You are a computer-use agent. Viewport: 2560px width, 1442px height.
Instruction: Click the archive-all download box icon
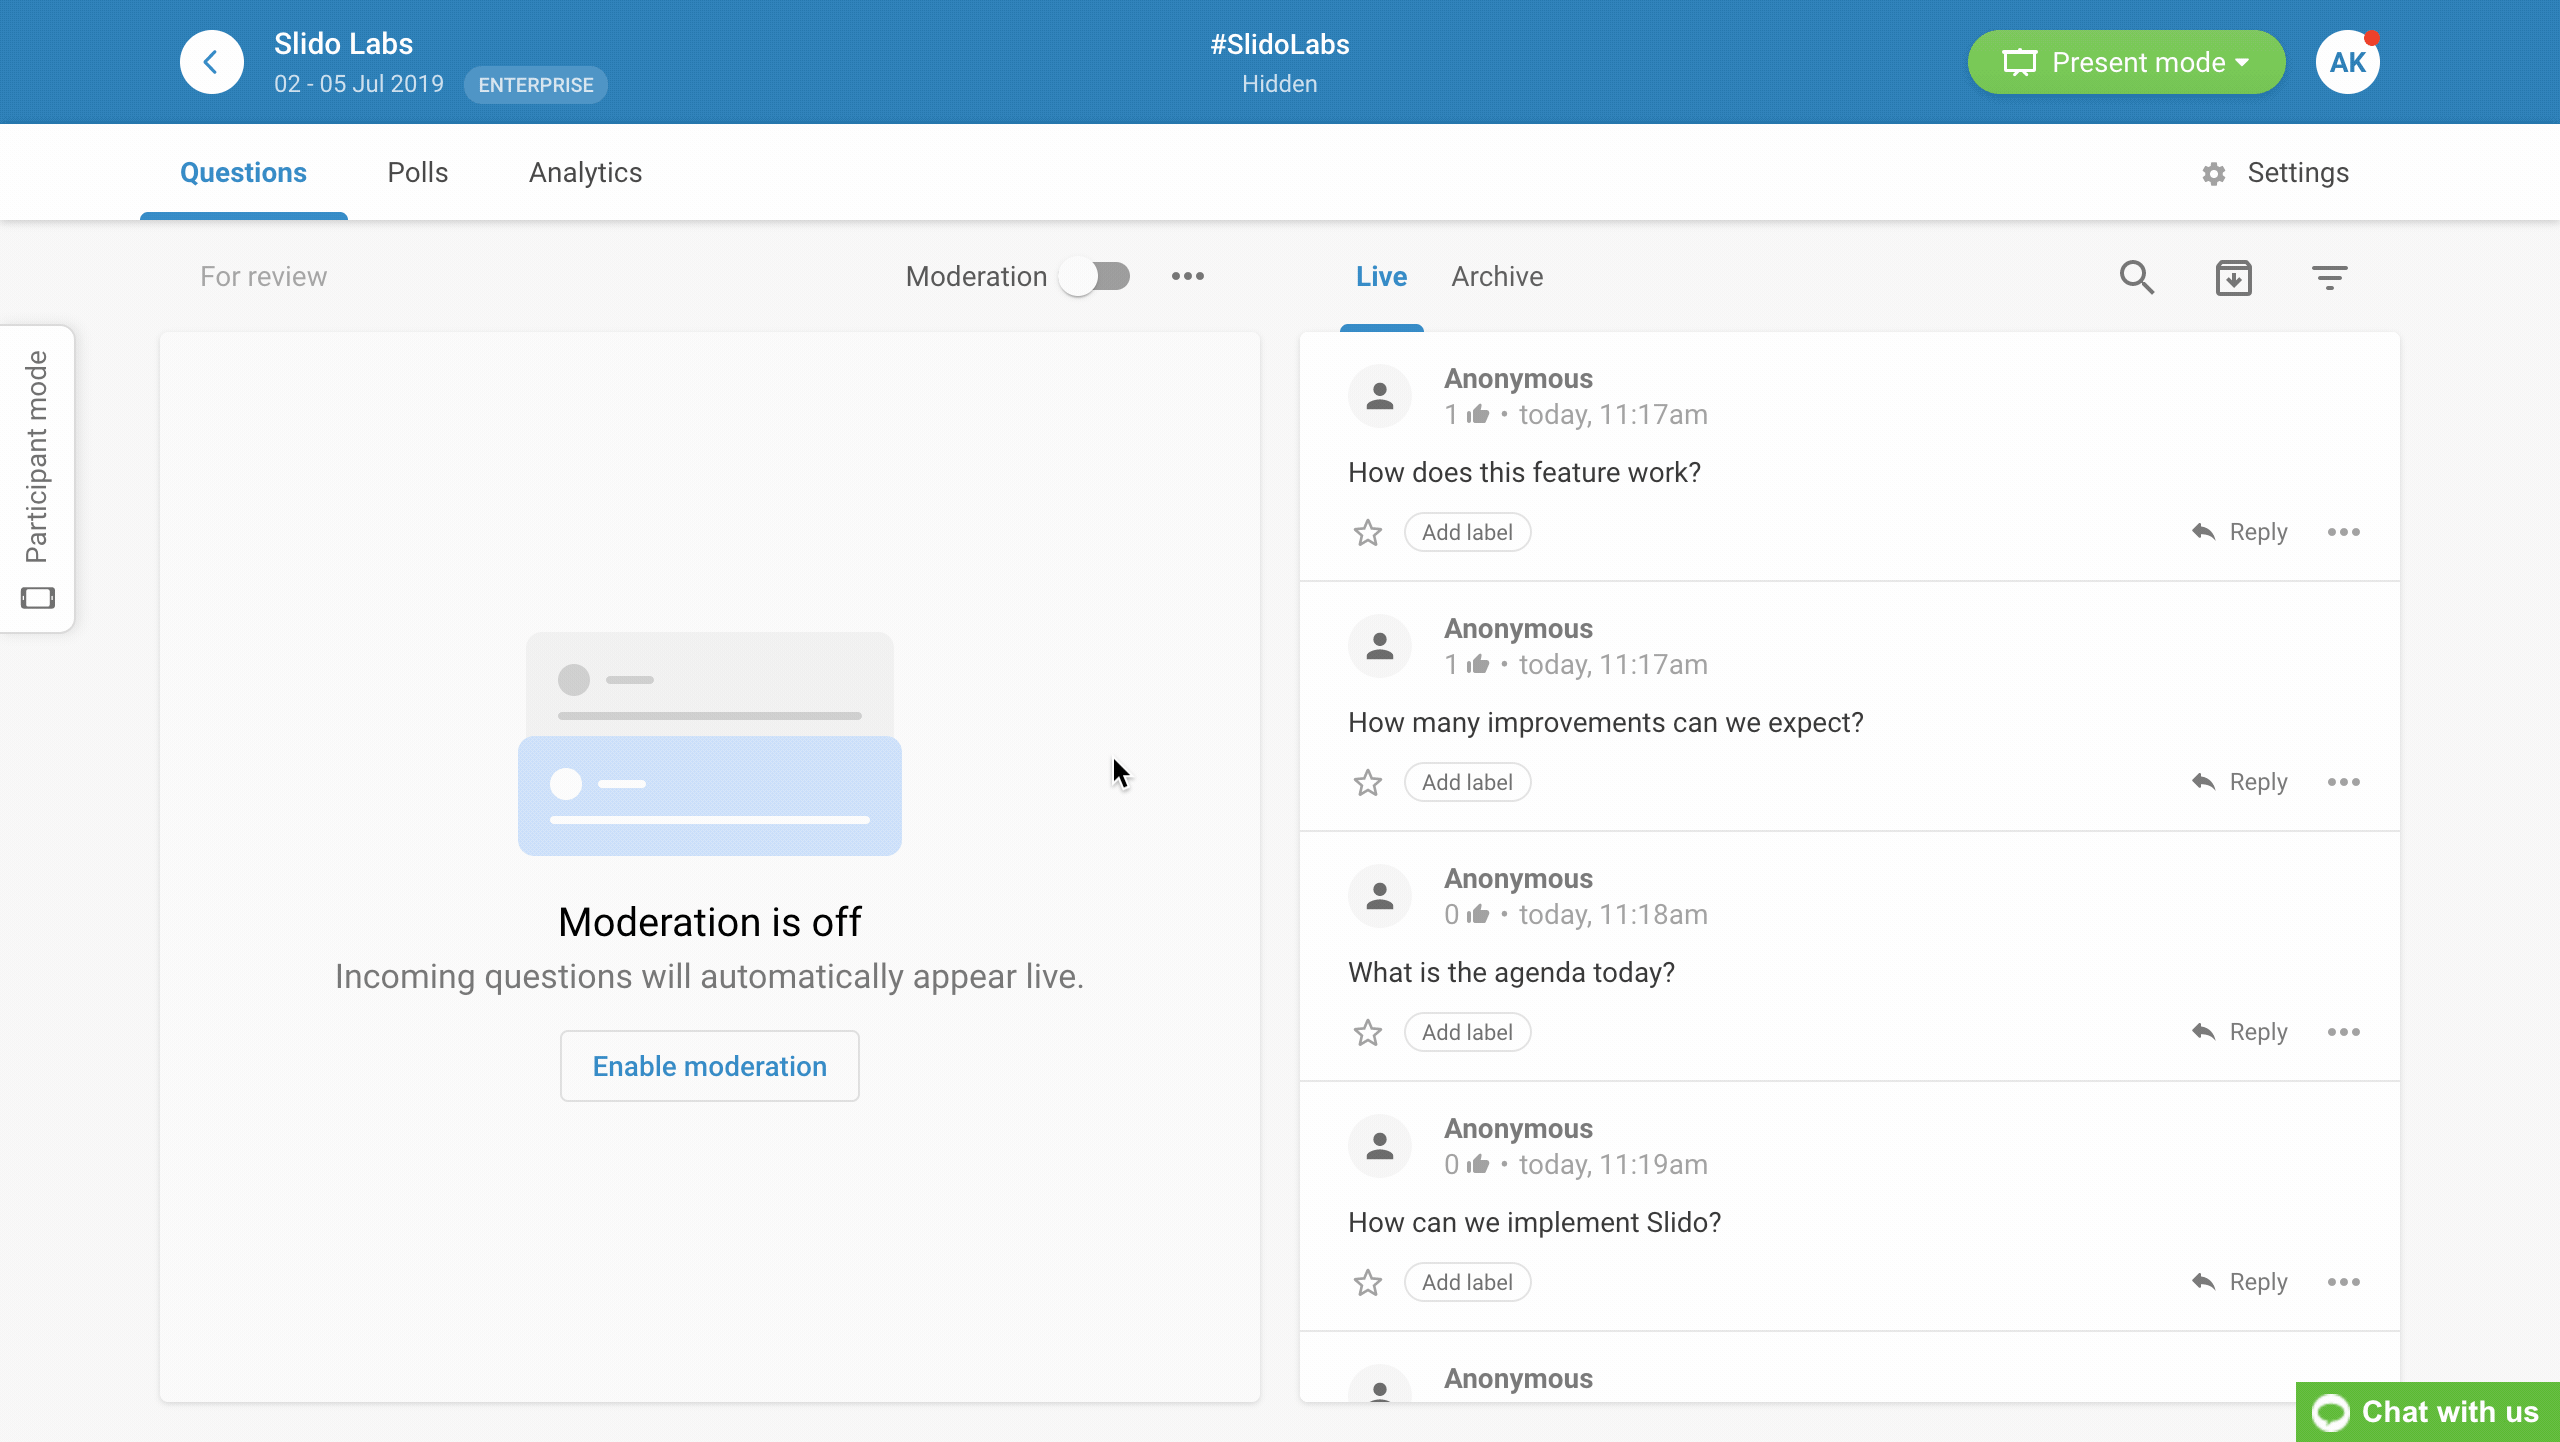point(2234,277)
